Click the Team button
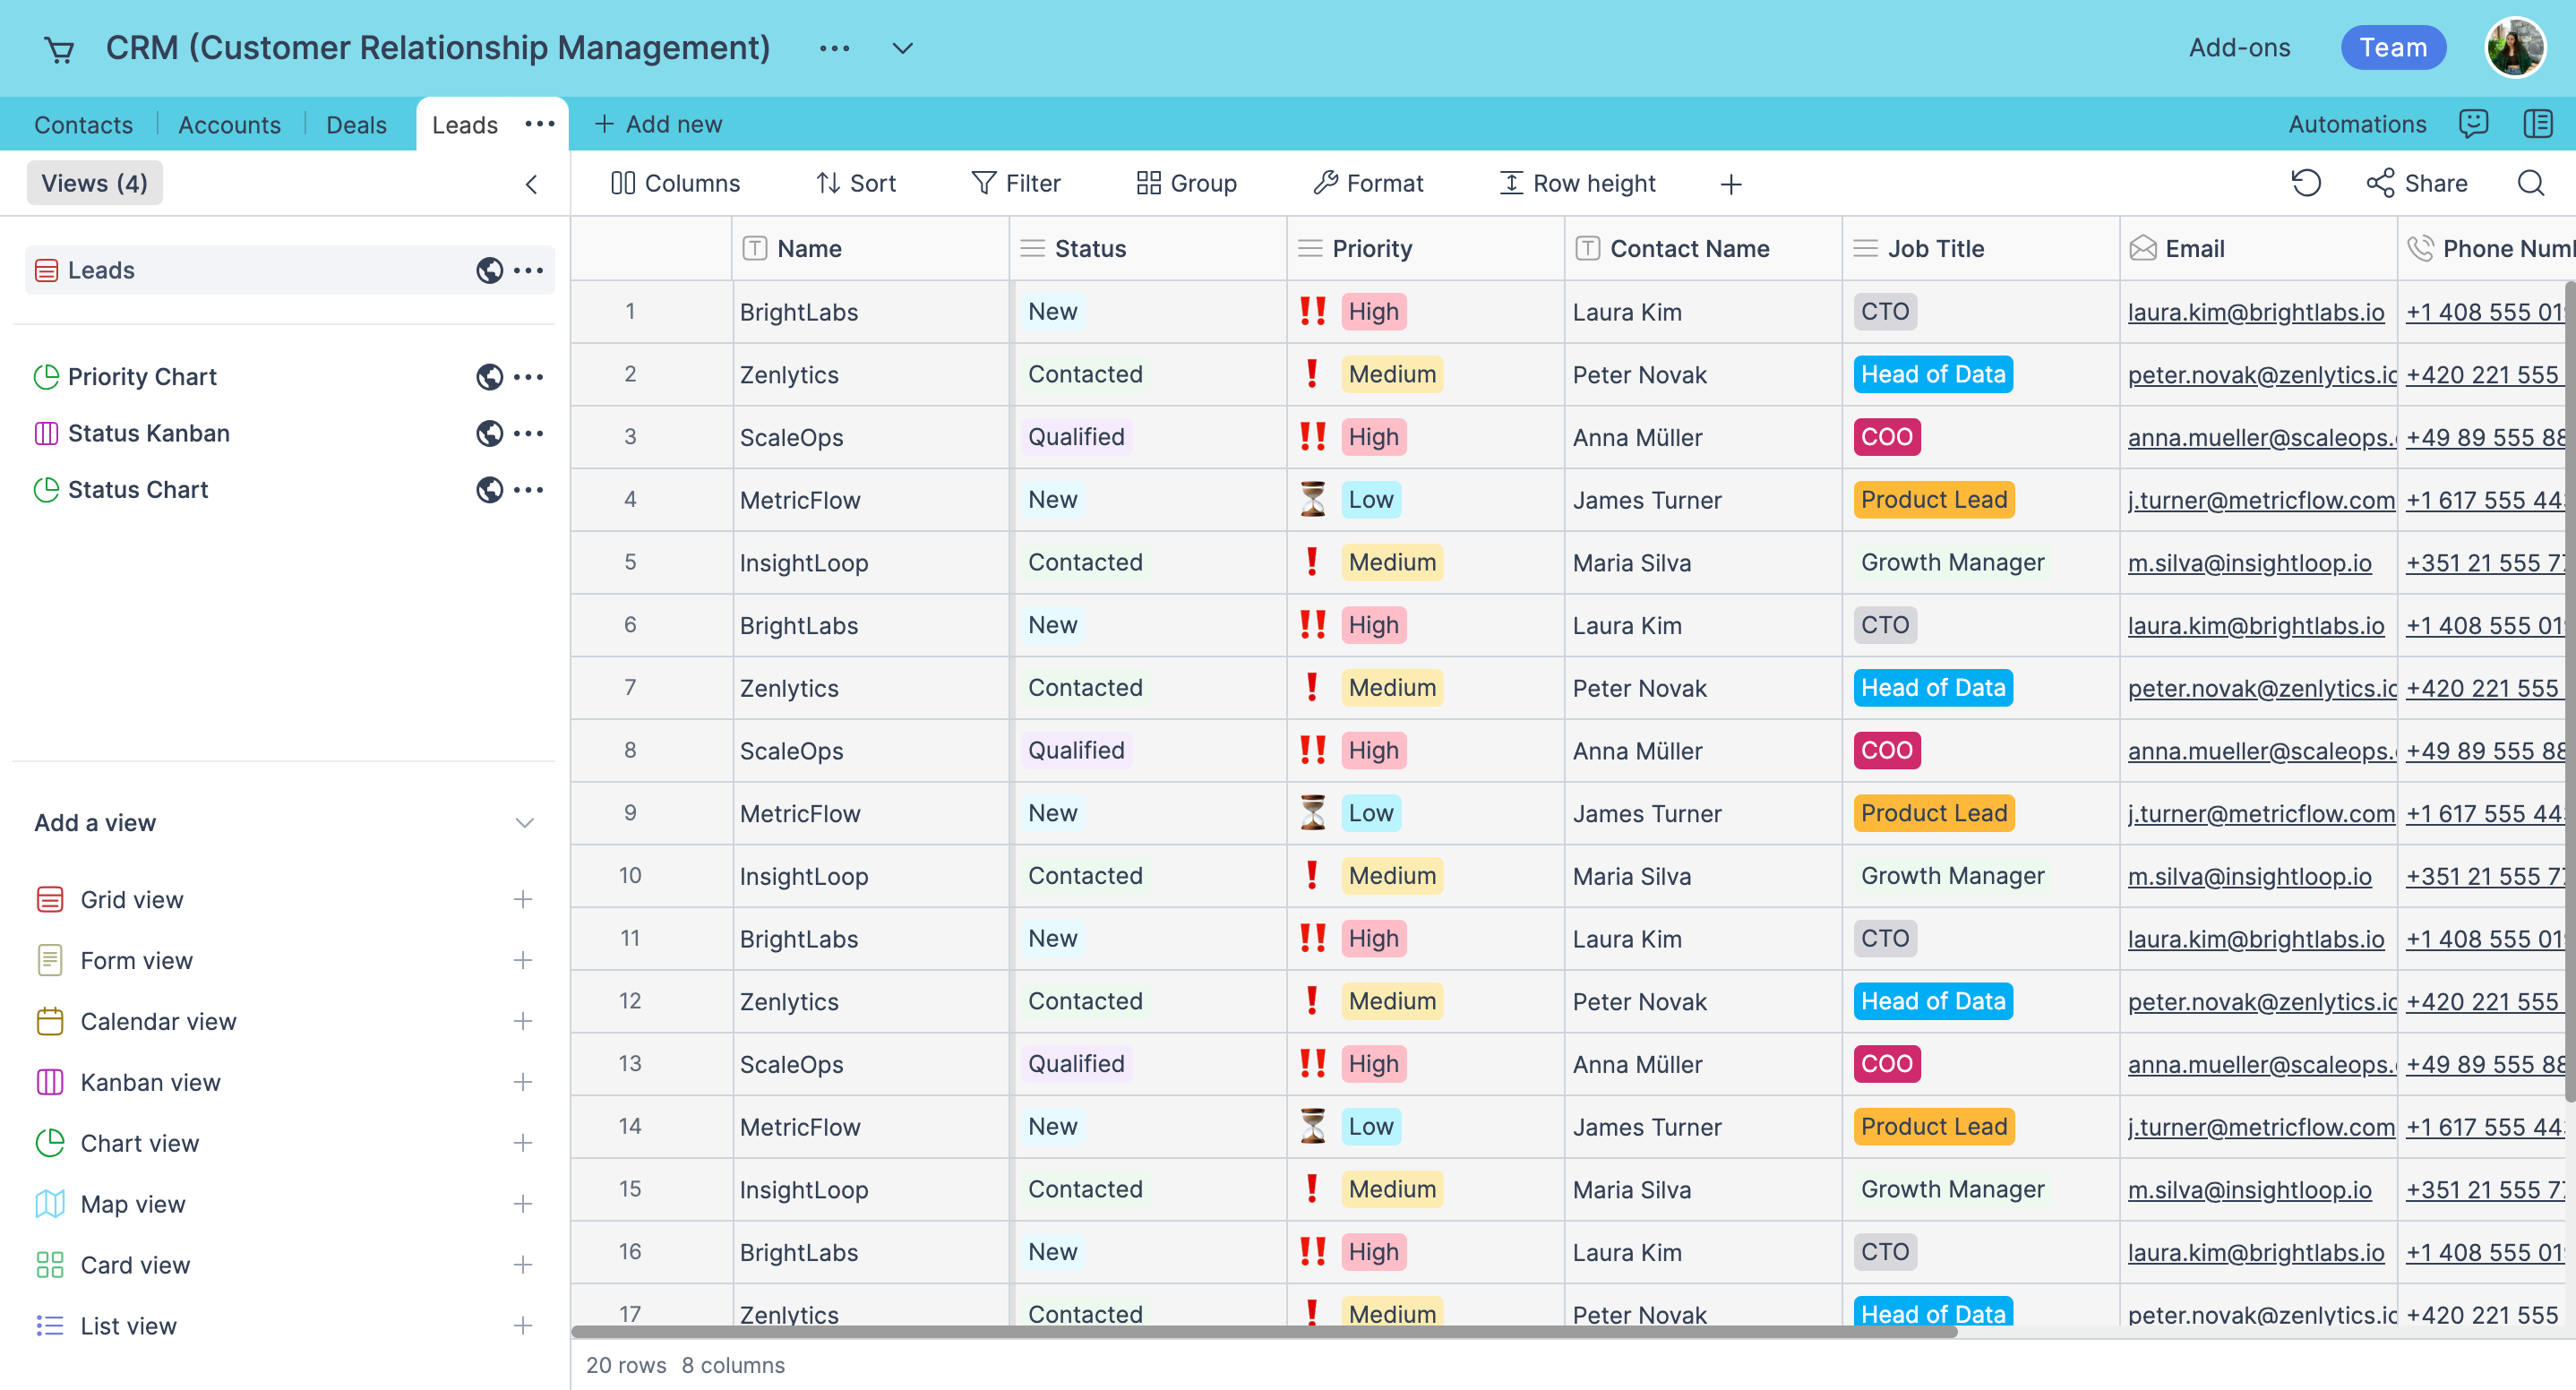This screenshot has width=2576, height=1390. pos(2393,47)
